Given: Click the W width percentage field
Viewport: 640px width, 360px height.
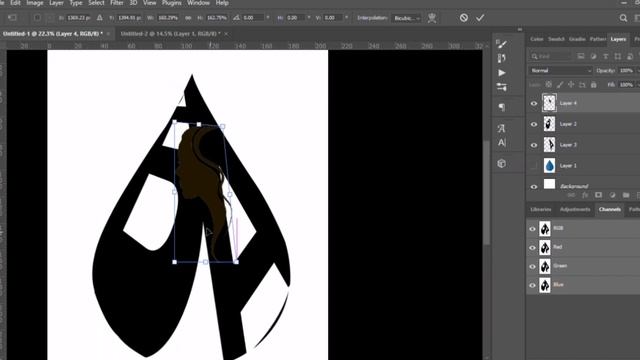Looking at the screenshot, I should click(x=168, y=18).
